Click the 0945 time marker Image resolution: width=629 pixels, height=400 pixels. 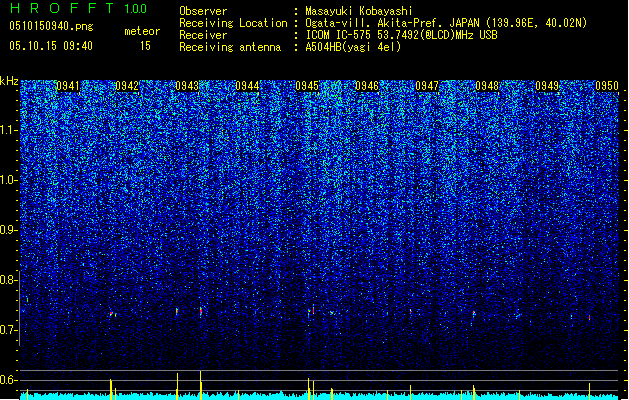pos(307,86)
